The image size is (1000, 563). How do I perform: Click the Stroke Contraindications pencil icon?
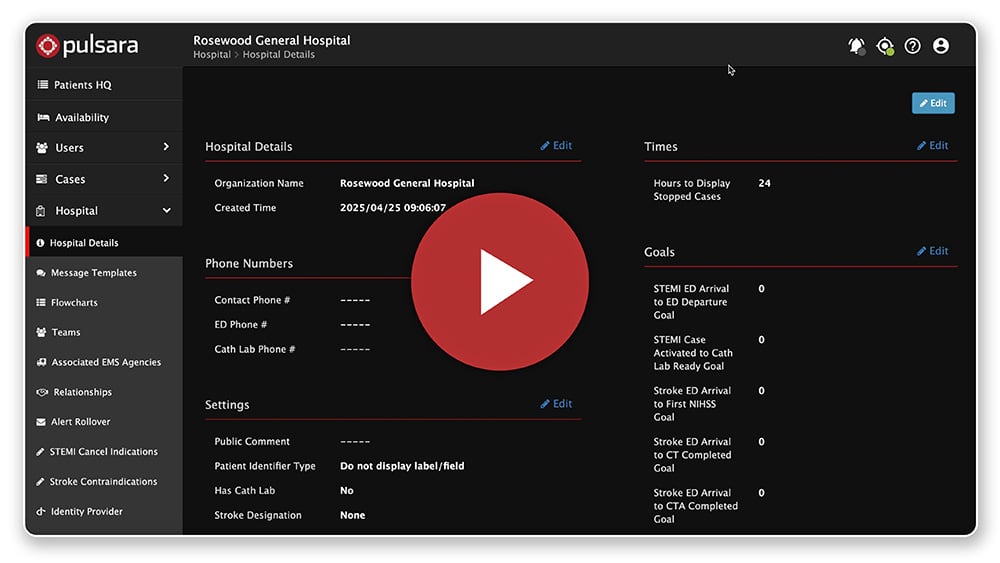click(x=40, y=482)
